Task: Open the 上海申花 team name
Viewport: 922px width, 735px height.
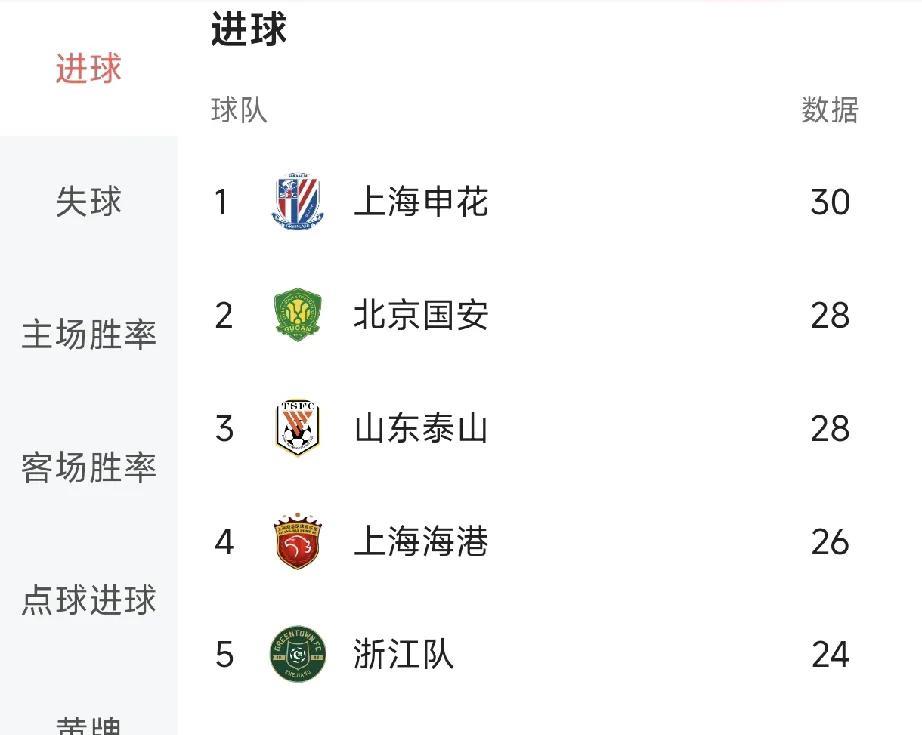Action: coord(421,201)
